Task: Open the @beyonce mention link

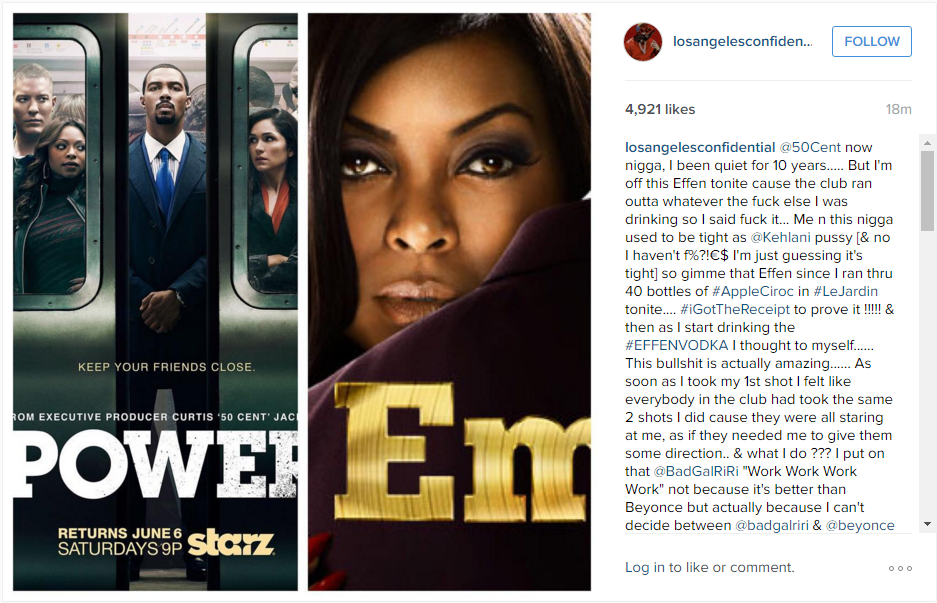Action: click(x=860, y=525)
